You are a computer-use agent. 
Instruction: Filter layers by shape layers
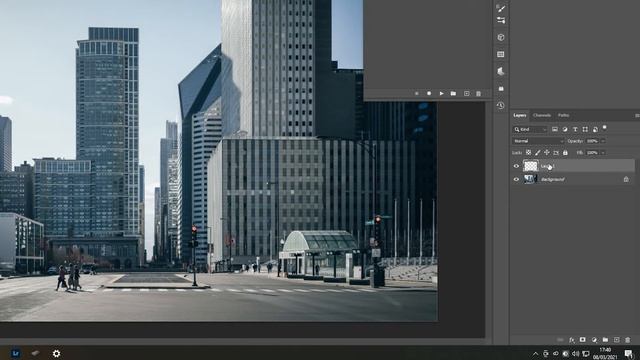585,129
